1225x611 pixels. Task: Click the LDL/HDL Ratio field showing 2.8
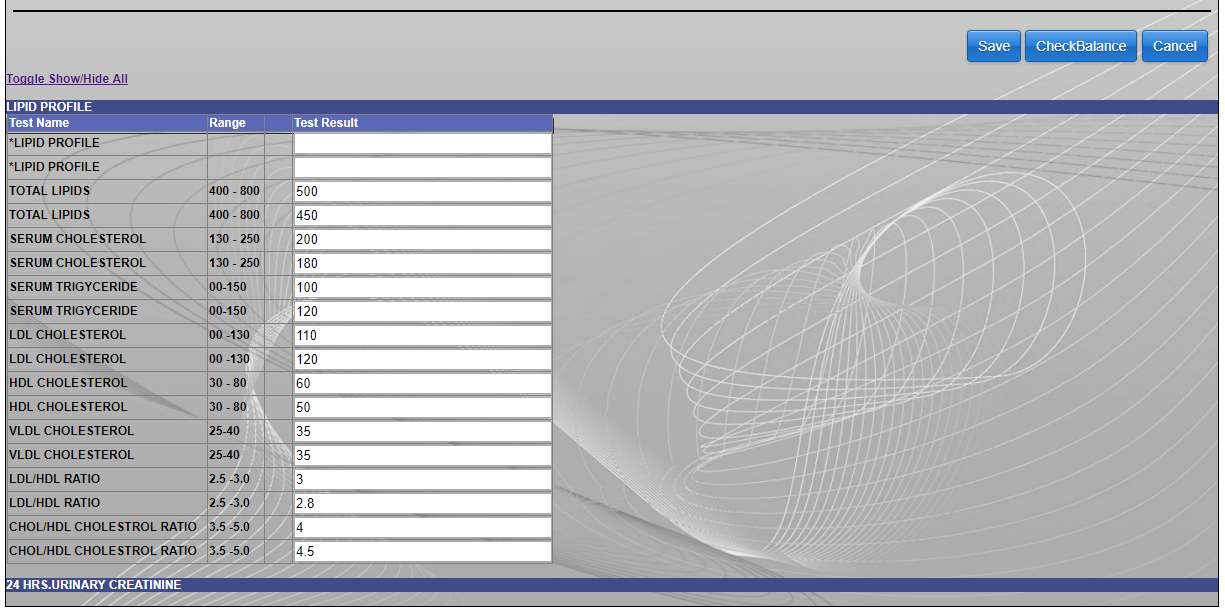[x=422, y=503]
